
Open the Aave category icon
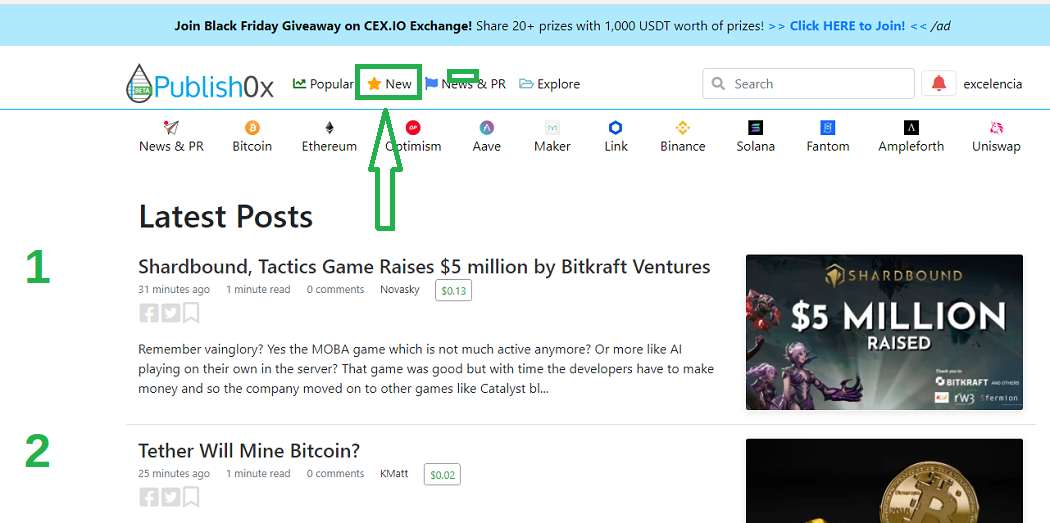(x=486, y=127)
